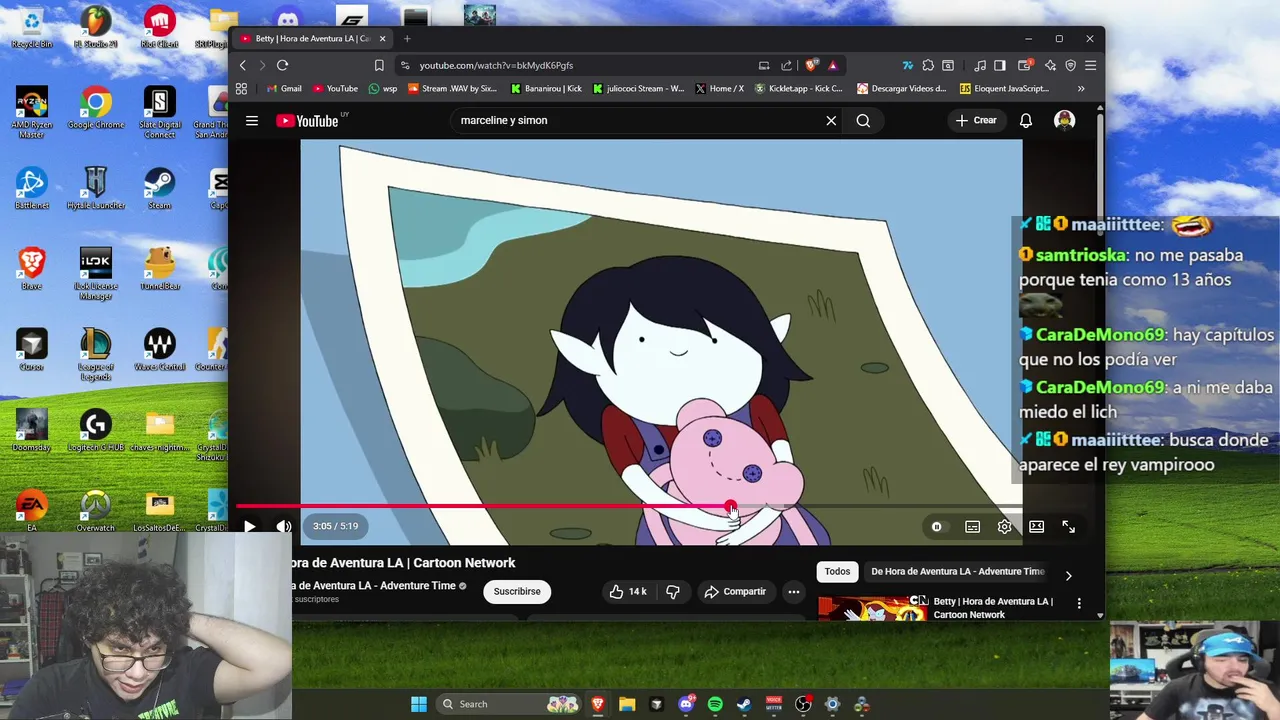Image resolution: width=1280 pixels, height=720 pixels.
Task: Open Logitech G HUB desktop shortcut
Action: point(95,430)
